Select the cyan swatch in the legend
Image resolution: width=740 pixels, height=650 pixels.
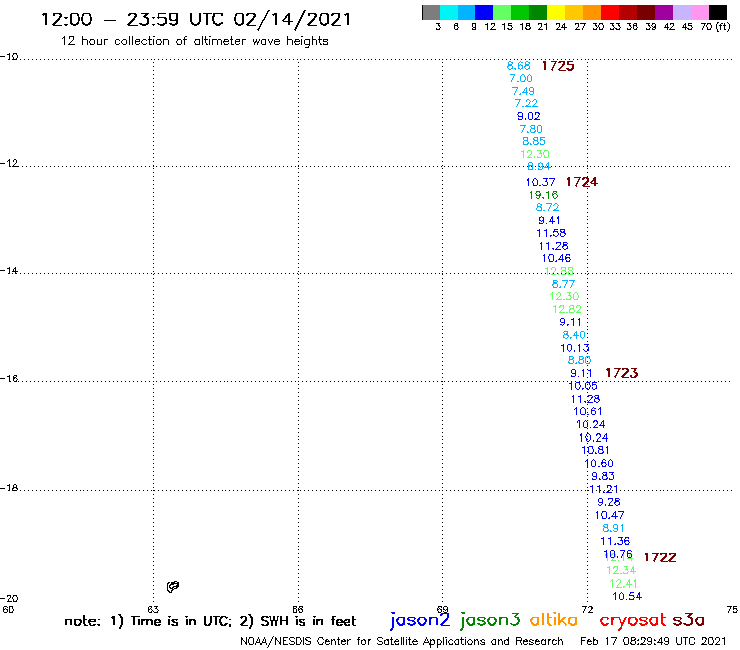pyautogui.click(x=449, y=12)
